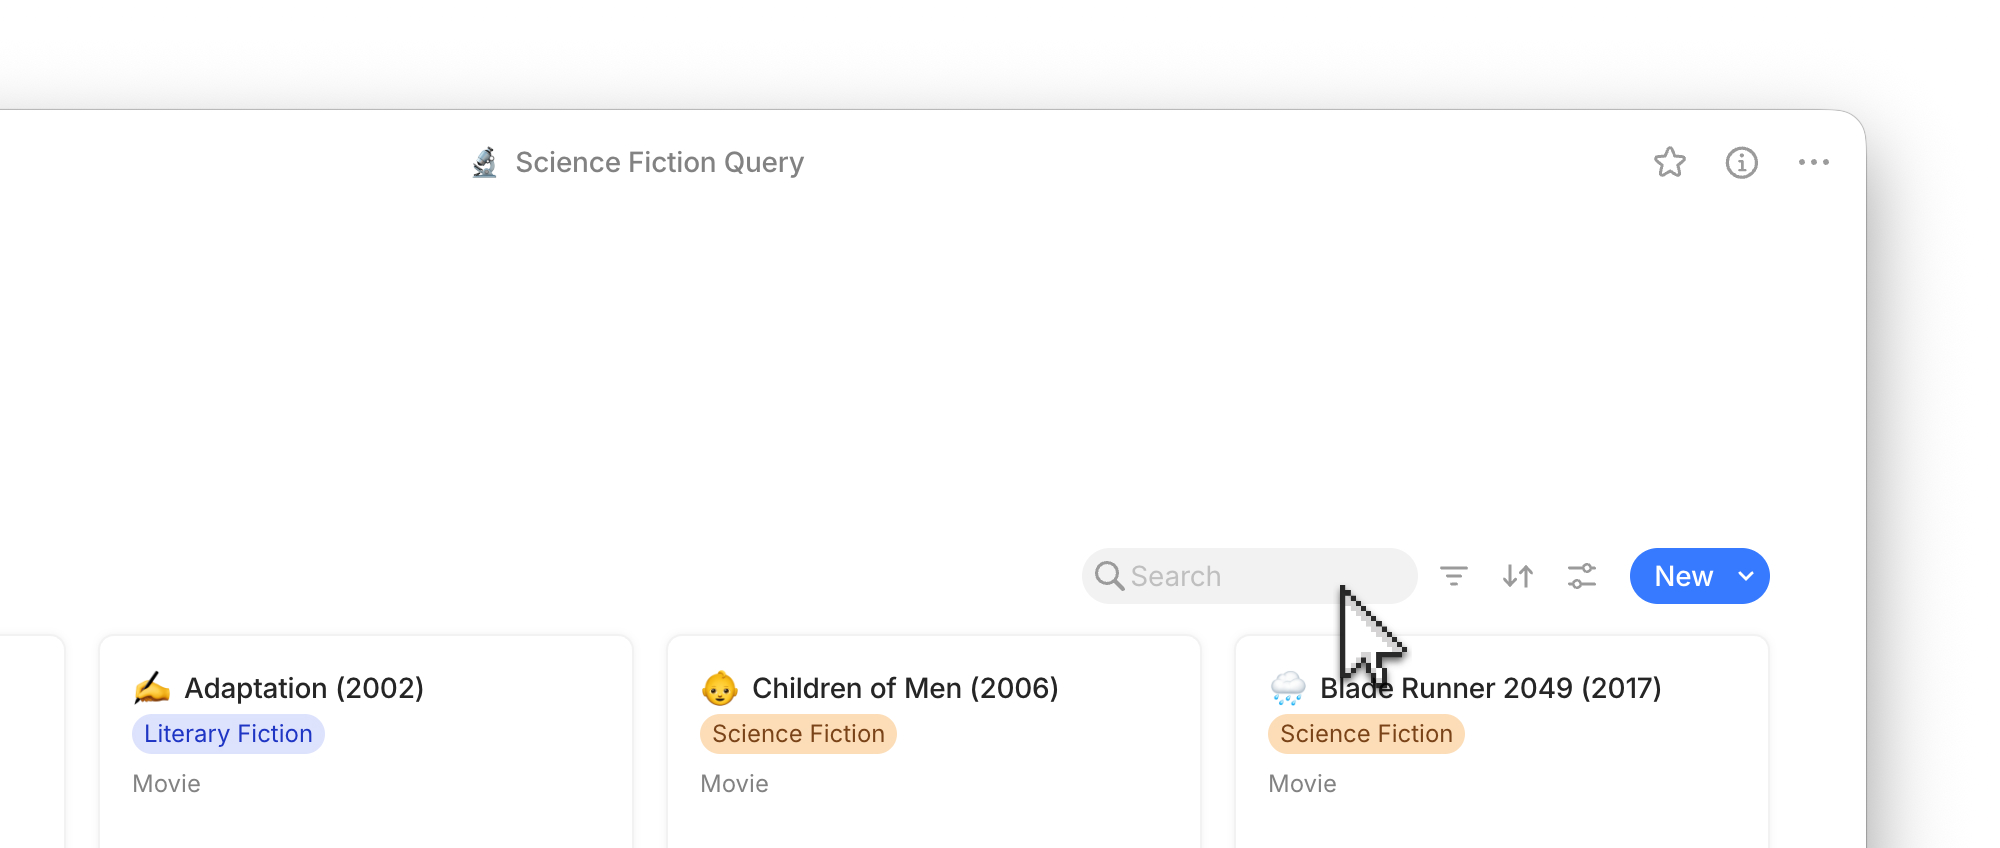
Task: Open the info icon in the header
Action: pos(1742,162)
